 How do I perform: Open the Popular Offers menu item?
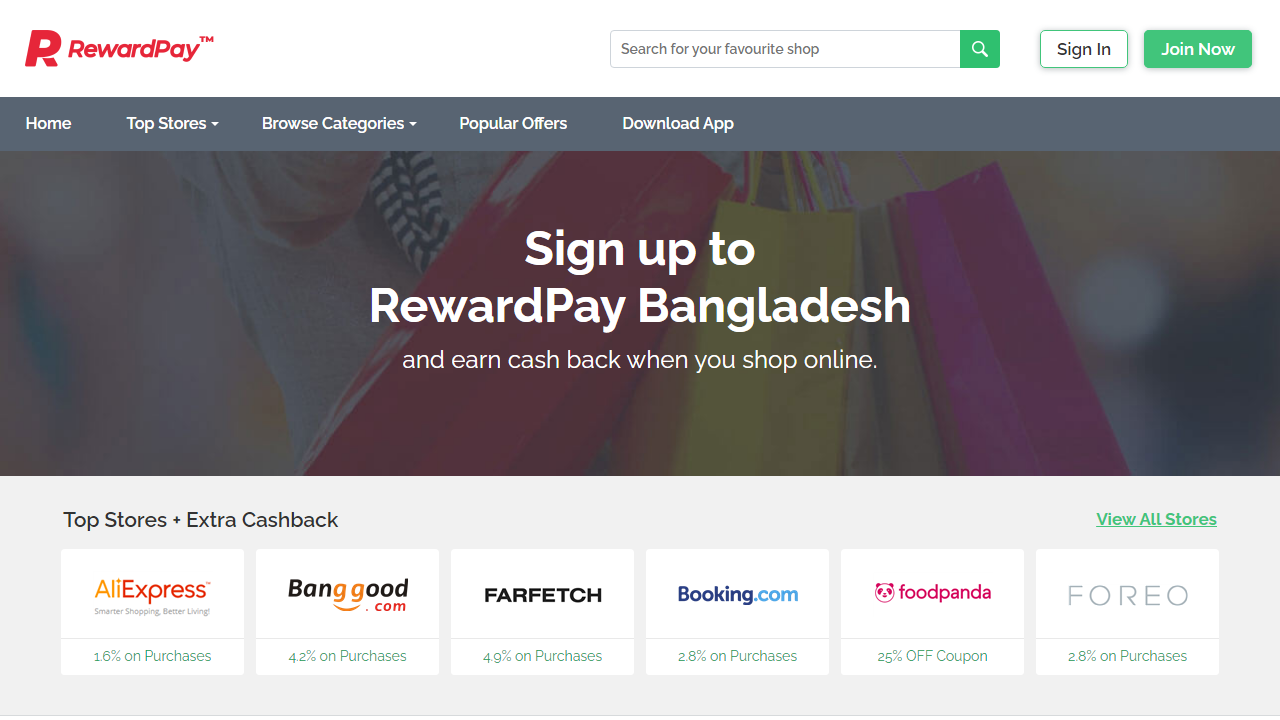[x=513, y=123]
